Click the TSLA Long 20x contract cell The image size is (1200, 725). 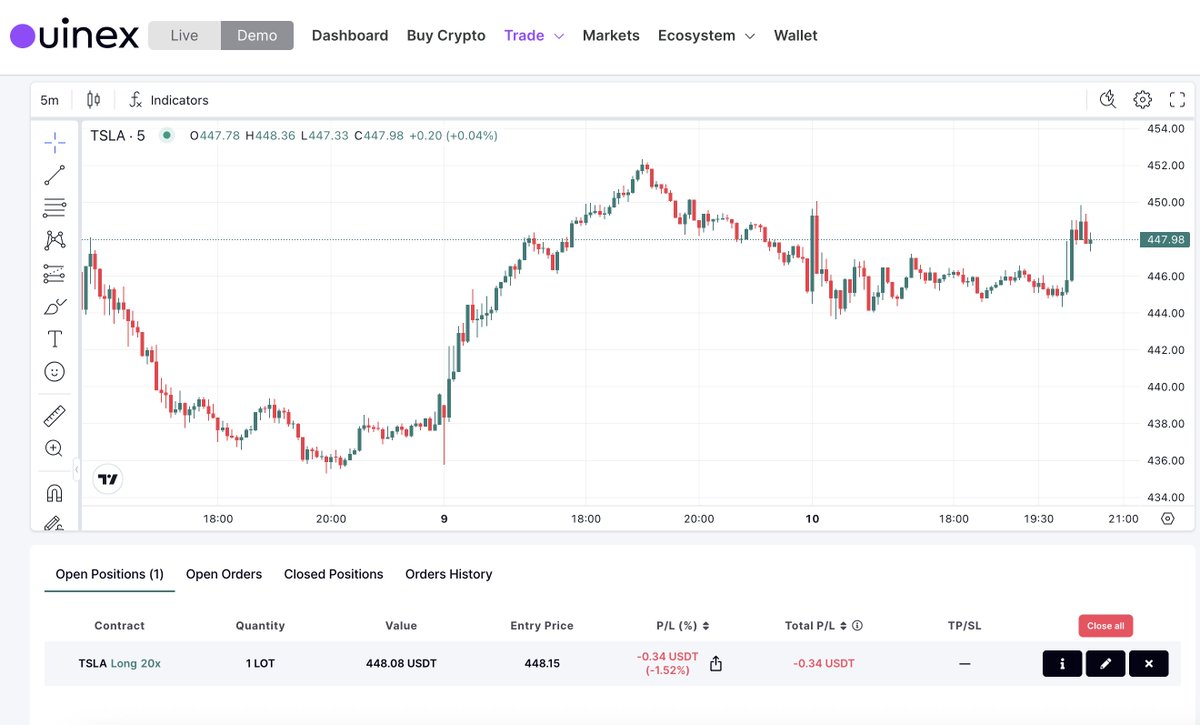(119, 663)
